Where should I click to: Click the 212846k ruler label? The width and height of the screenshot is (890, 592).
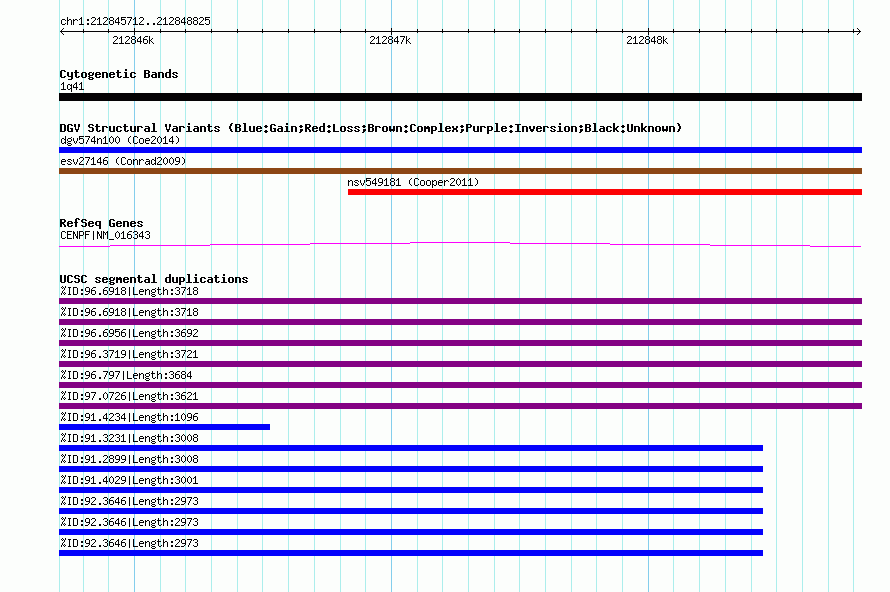point(133,40)
